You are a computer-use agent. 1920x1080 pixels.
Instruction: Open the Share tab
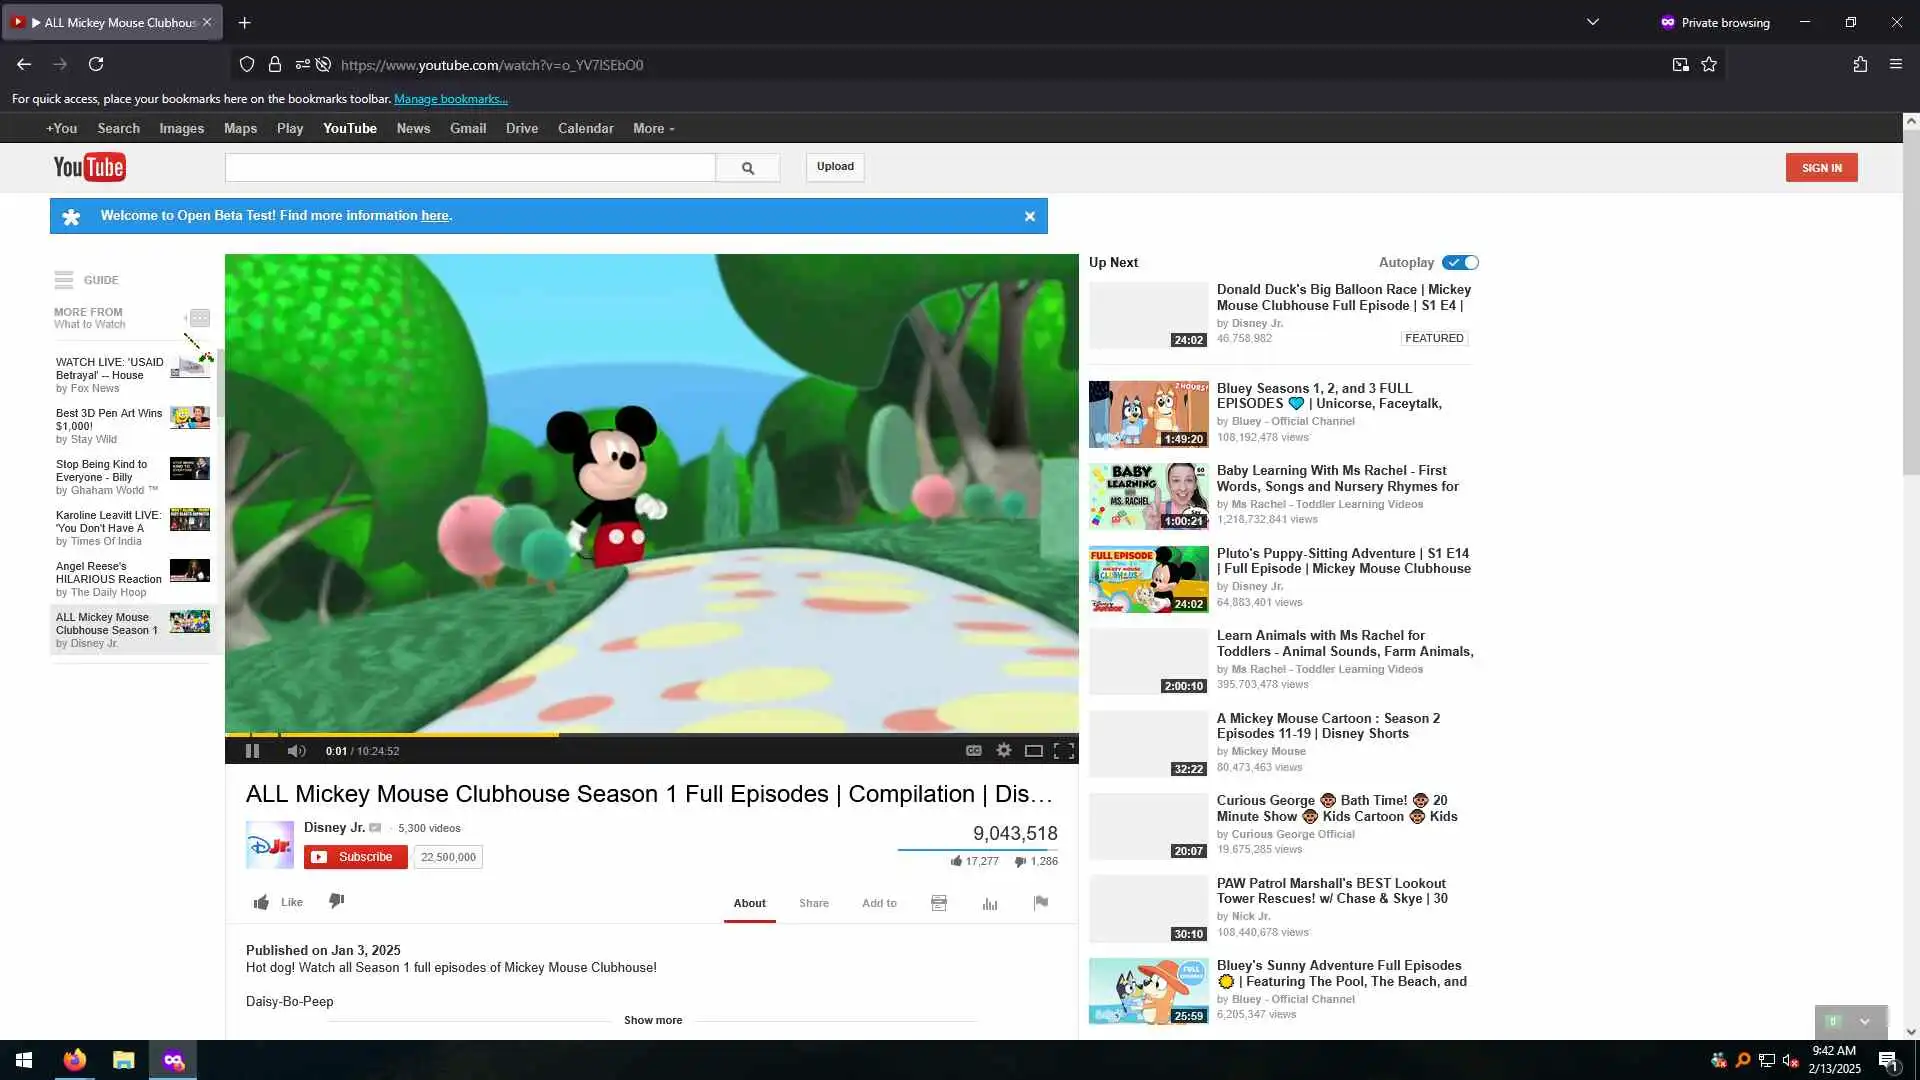click(x=813, y=903)
